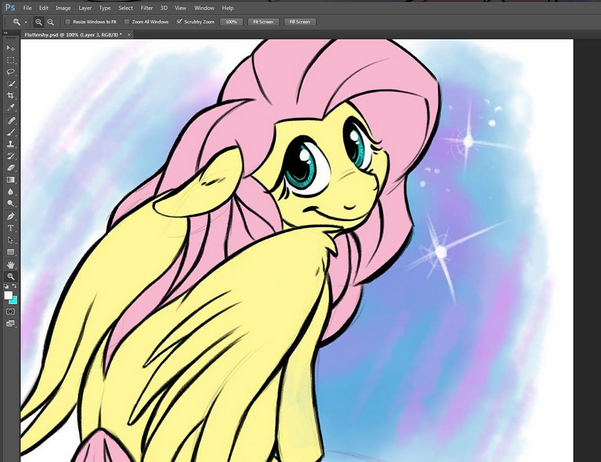Select the Path Selection tool
The height and width of the screenshot is (462, 601).
point(10,240)
